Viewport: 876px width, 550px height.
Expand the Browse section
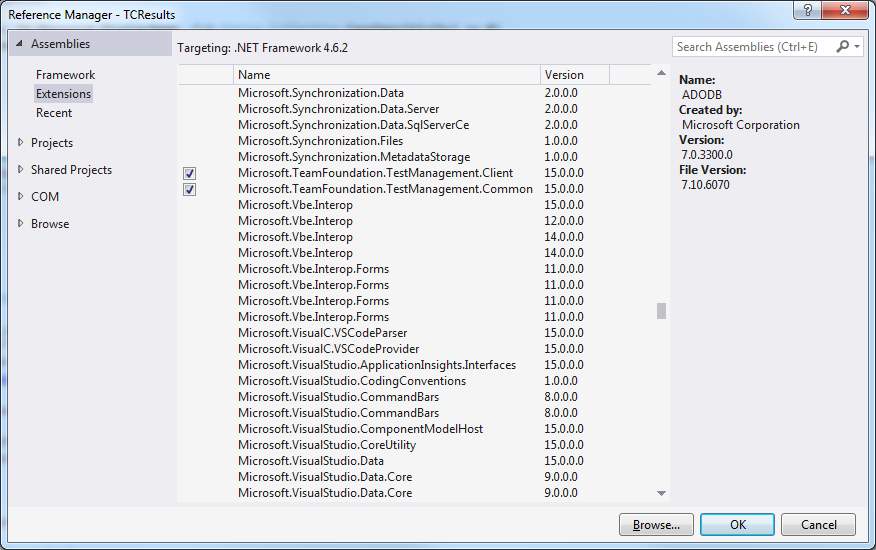pyautogui.click(x=21, y=223)
